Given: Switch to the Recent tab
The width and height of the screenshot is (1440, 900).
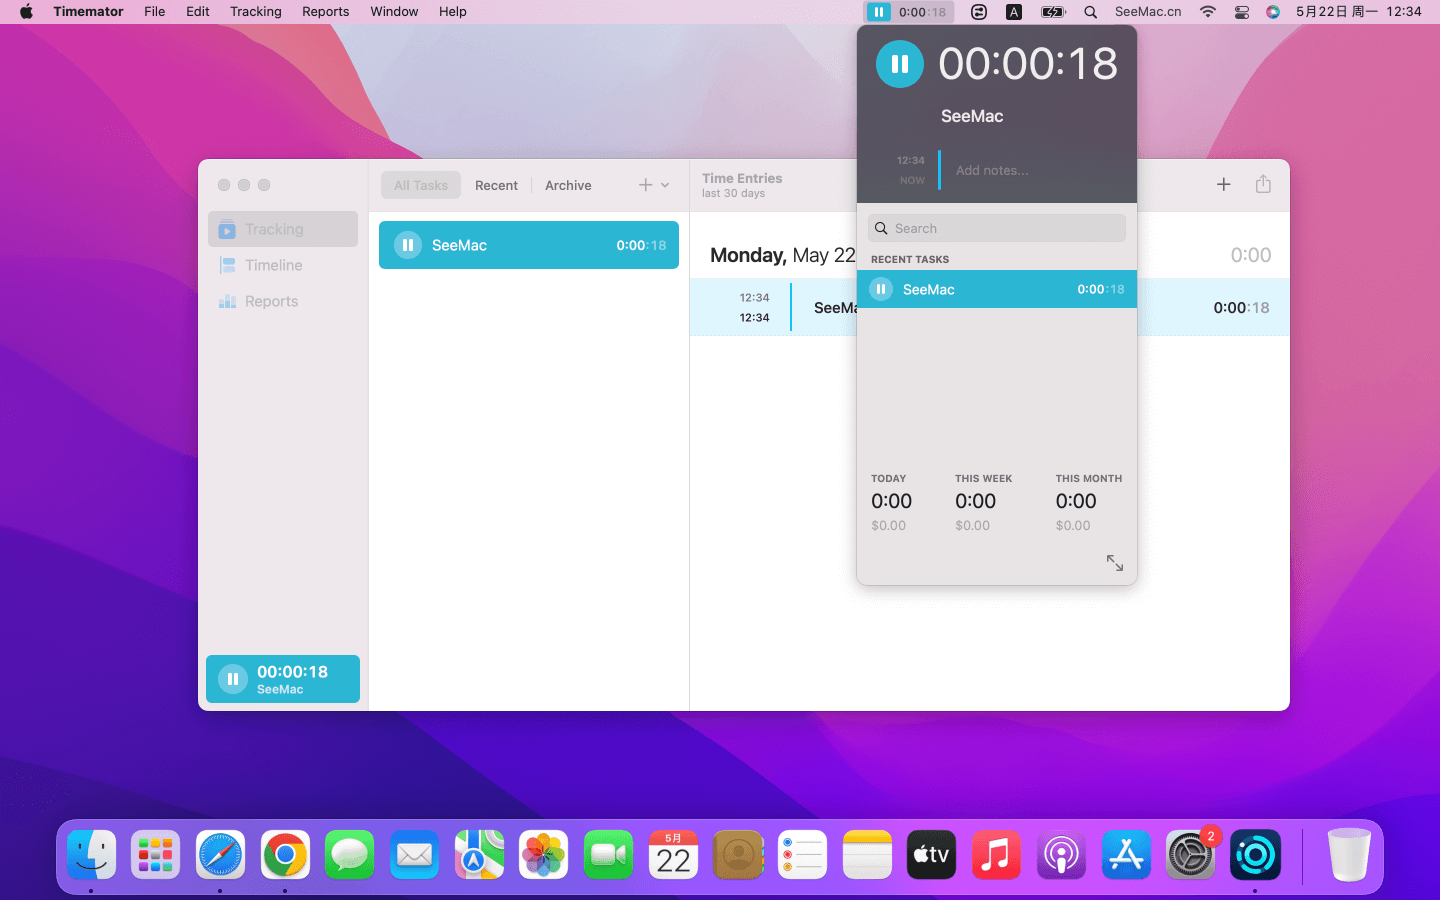Looking at the screenshot, I should 496,185.
